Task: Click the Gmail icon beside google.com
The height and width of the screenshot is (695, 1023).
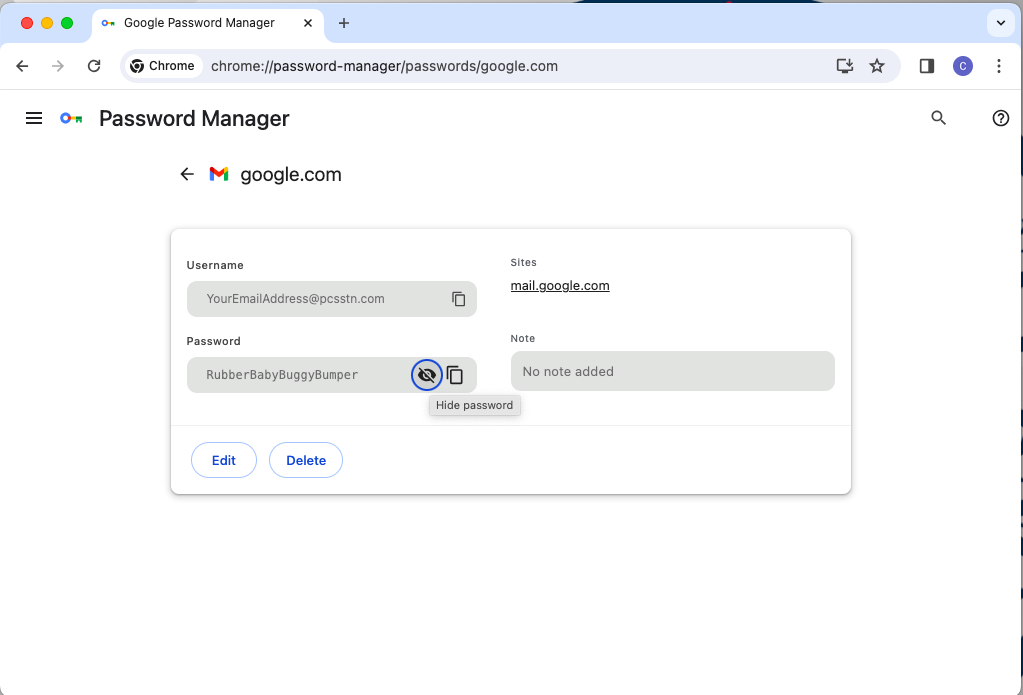Action: pos(219,174)
